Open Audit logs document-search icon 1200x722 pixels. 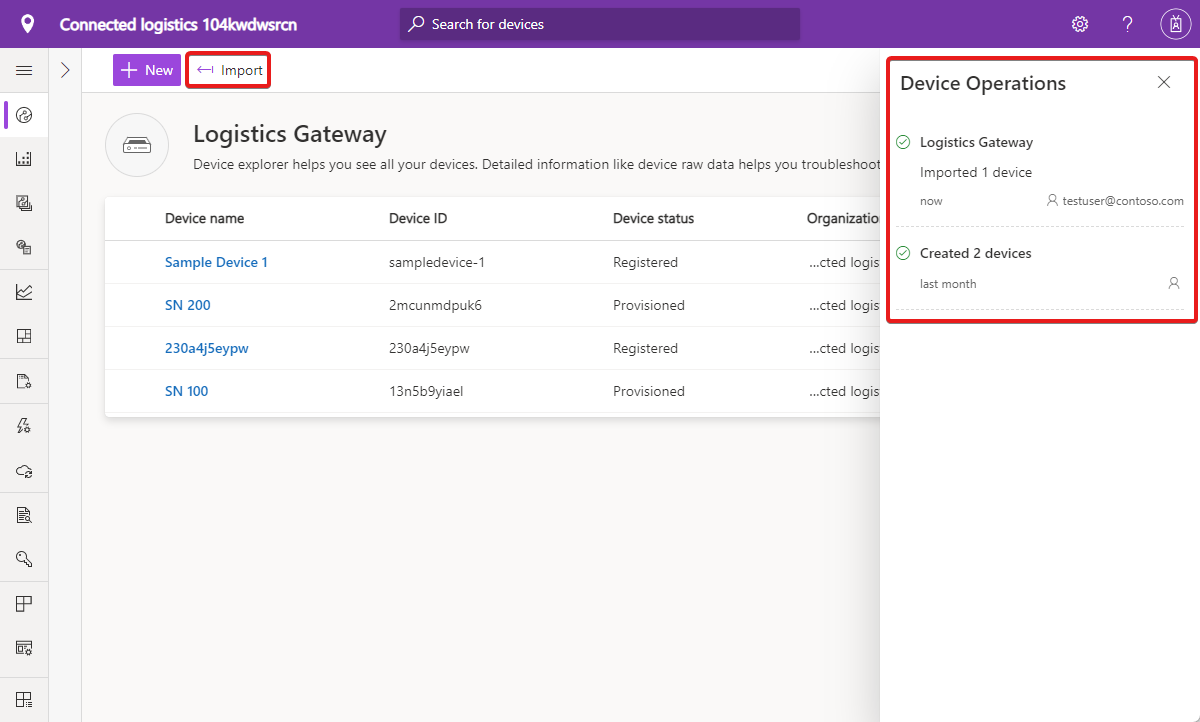[24, 515]
